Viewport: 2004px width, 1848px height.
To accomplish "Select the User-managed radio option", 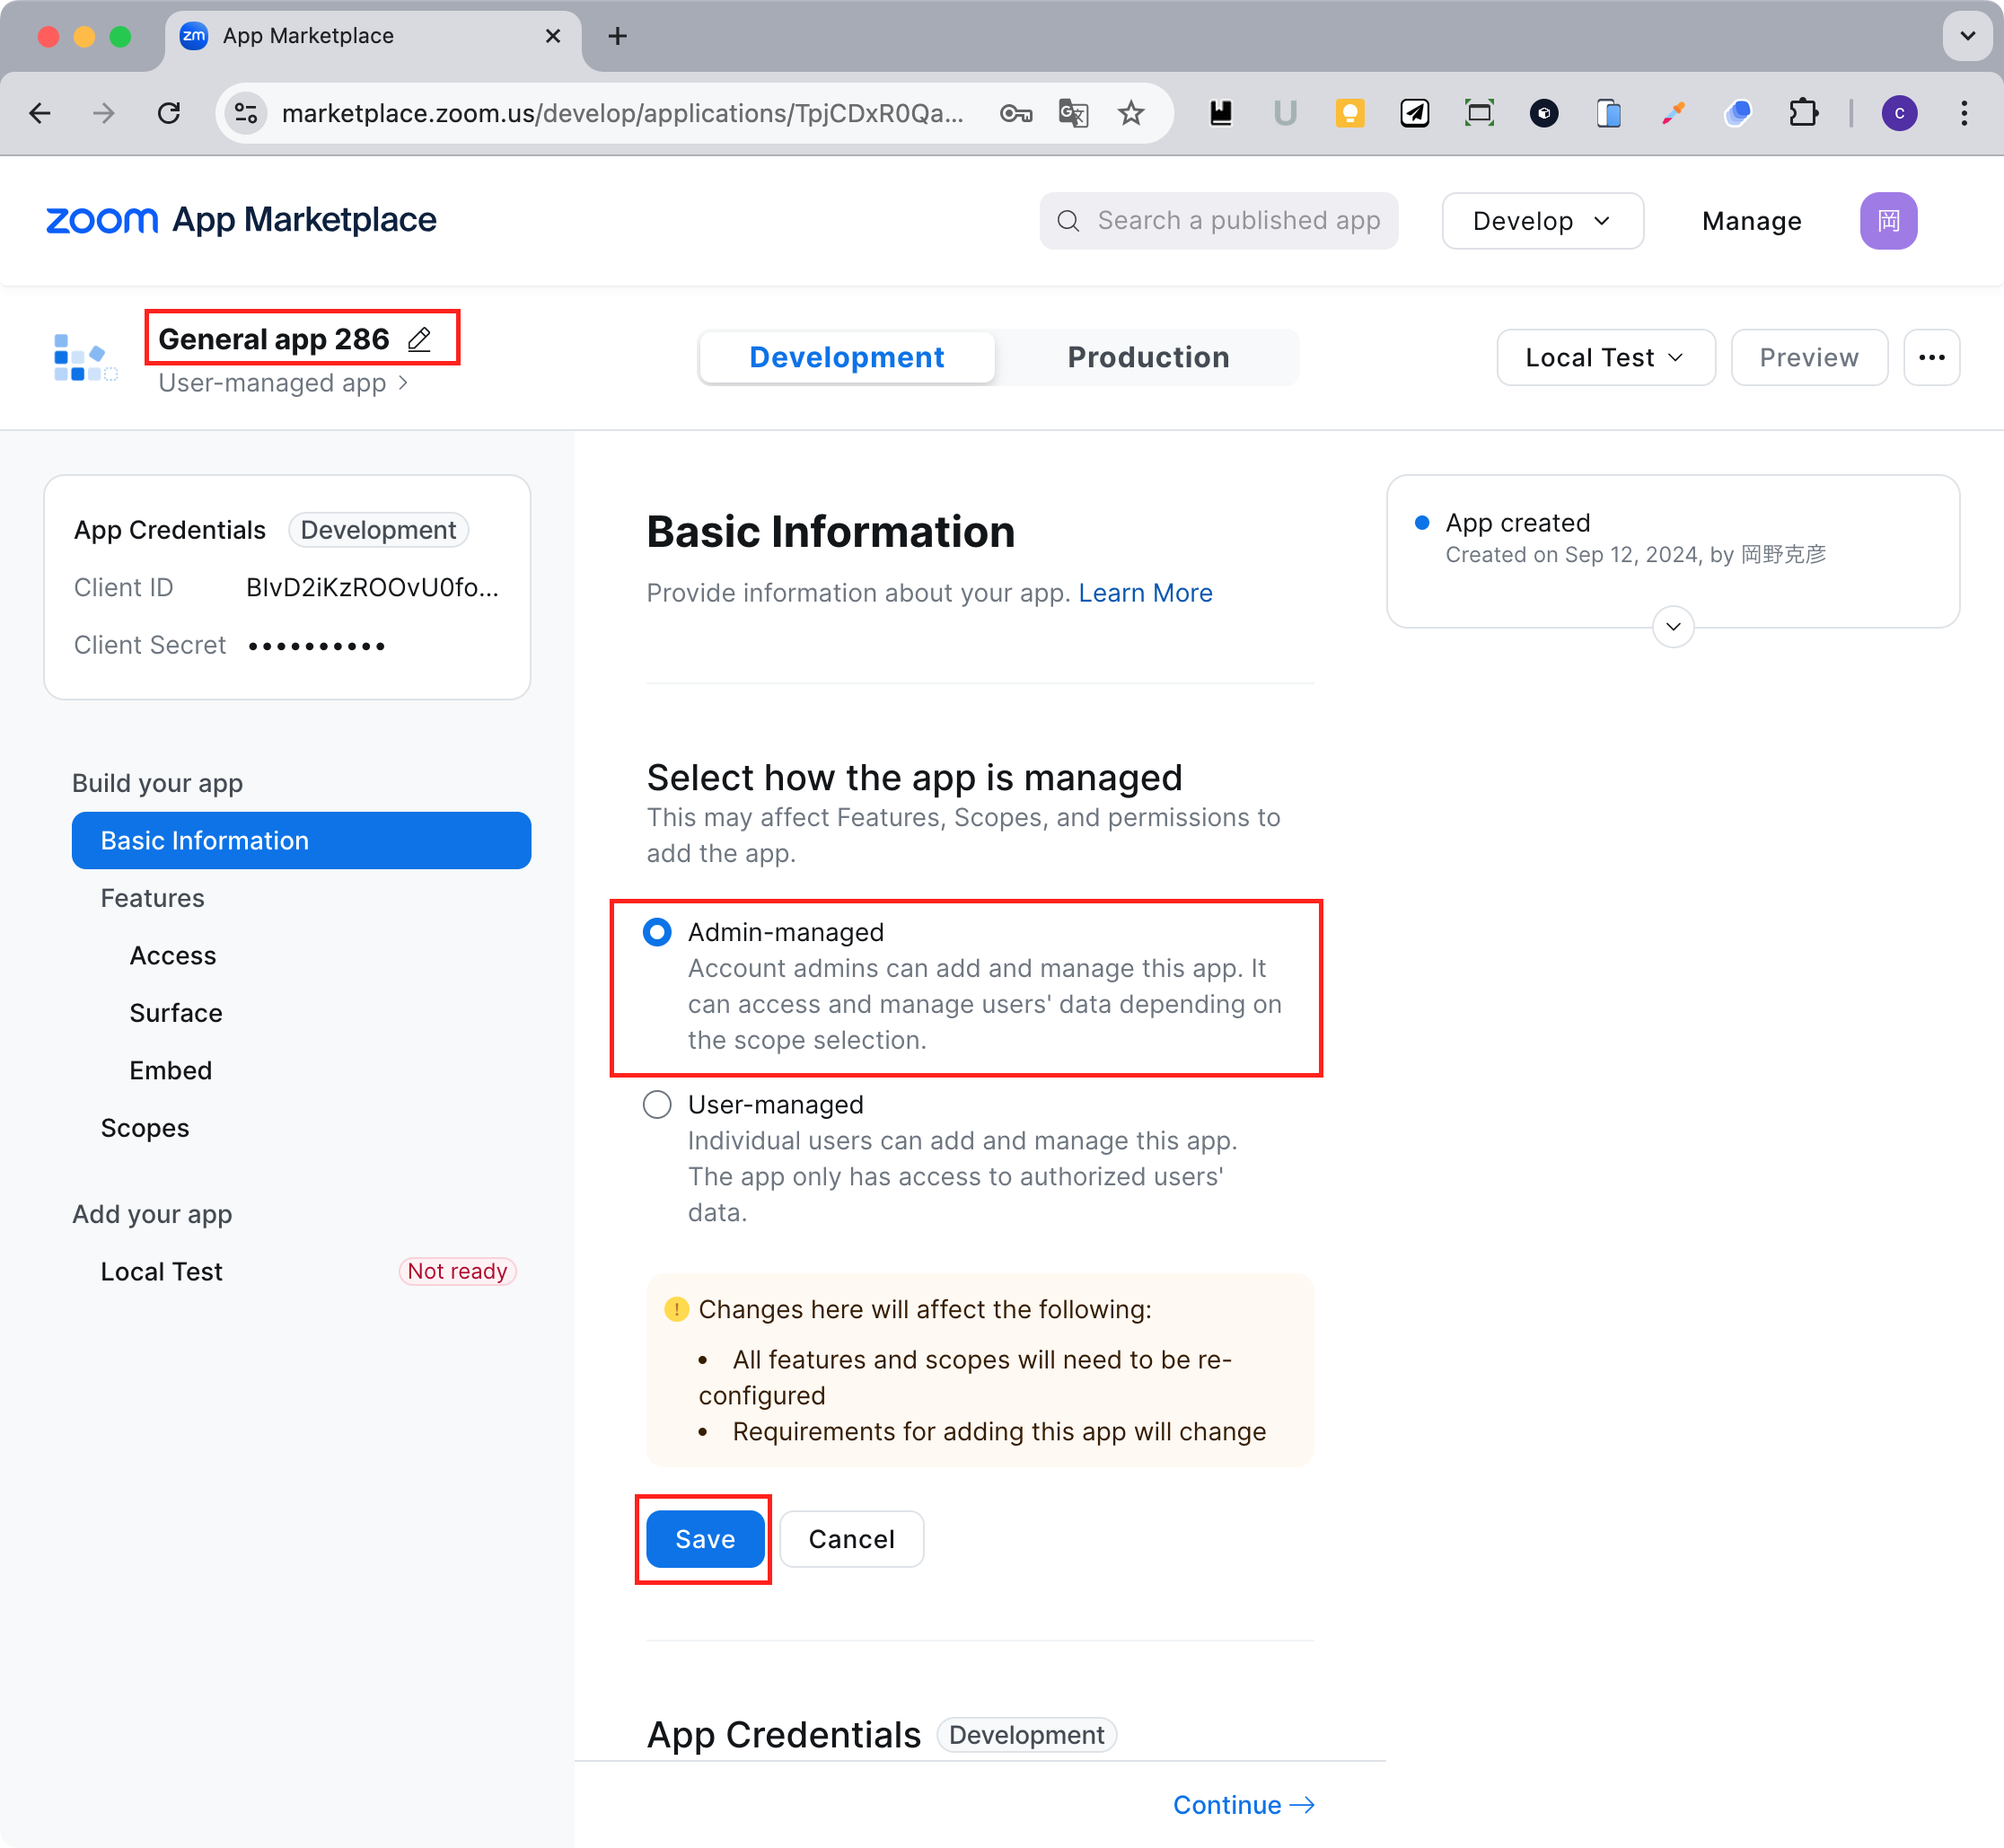I will point(657,1104).
